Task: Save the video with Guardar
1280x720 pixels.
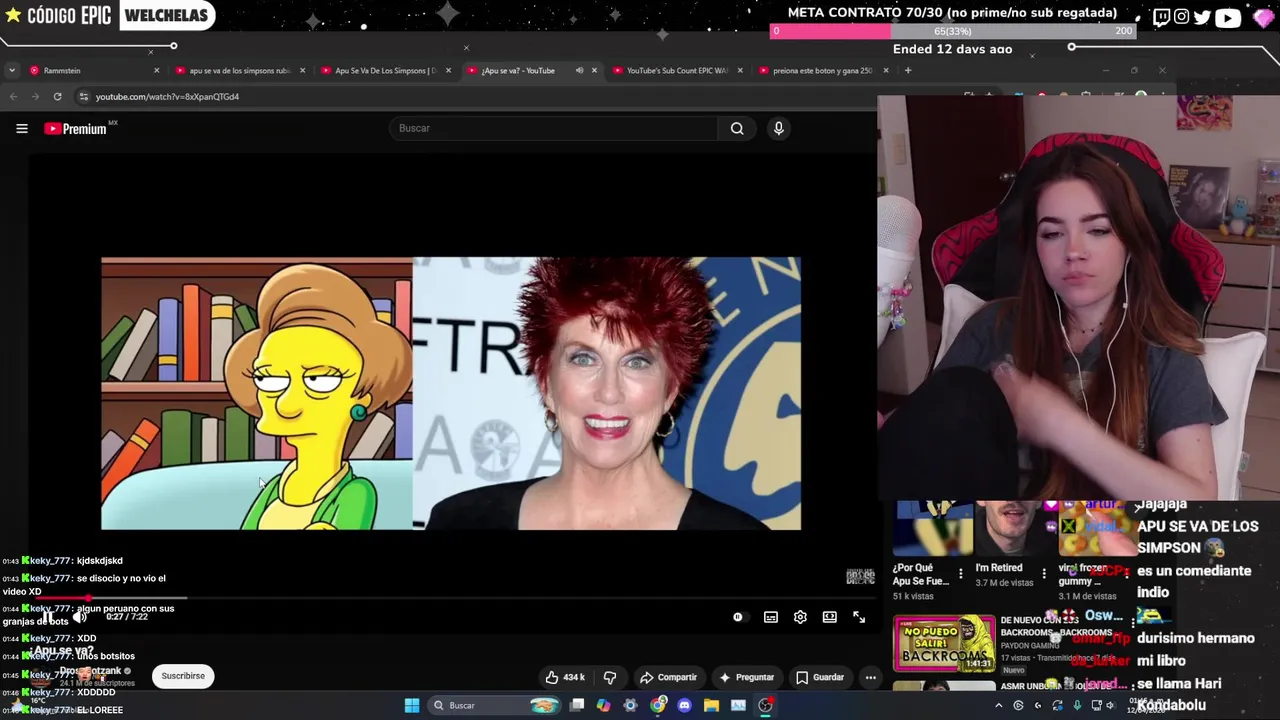Action: pyautogui.click(x=819, y=677)
